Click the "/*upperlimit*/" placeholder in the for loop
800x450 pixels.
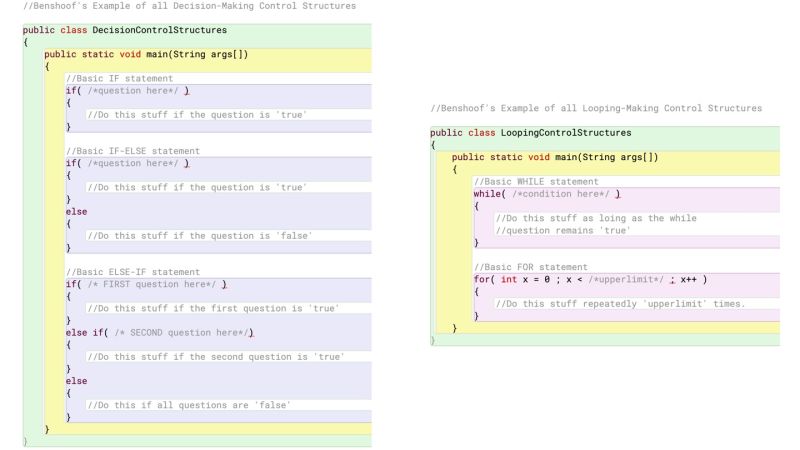pyautogui.click(x=626, y=280)
